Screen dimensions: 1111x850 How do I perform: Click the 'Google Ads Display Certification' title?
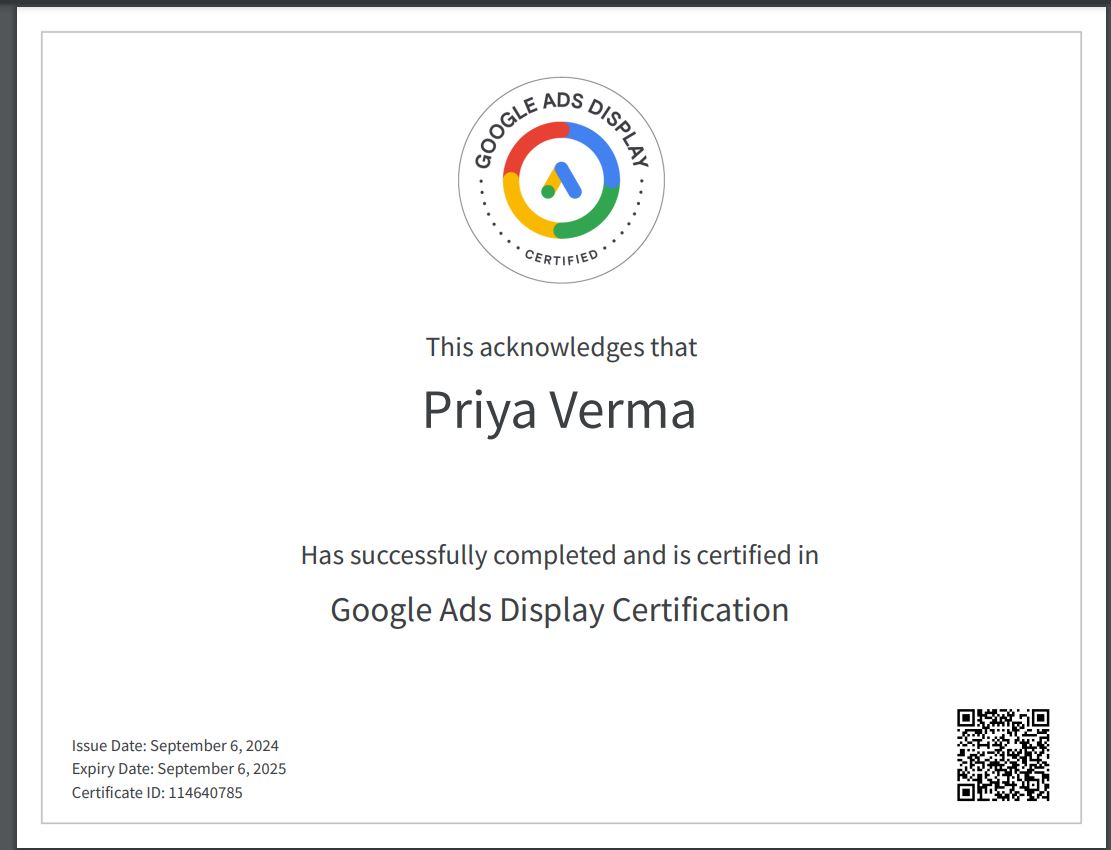(560, 610)
